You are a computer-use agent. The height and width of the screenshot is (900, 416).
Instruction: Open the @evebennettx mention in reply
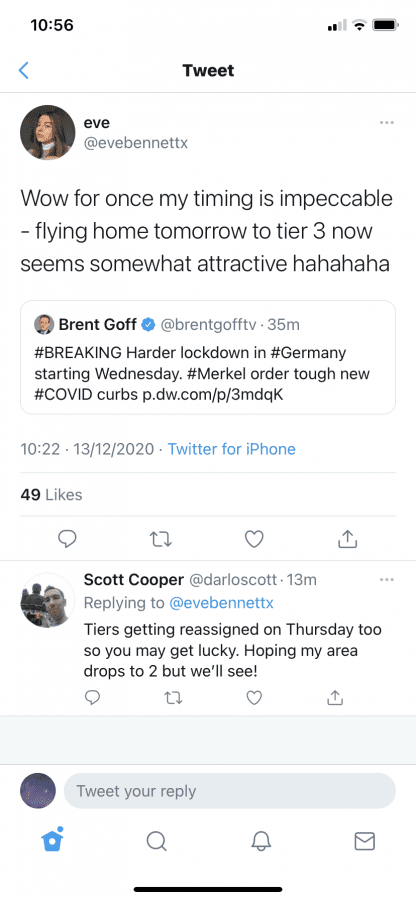(x=220, y=603)
